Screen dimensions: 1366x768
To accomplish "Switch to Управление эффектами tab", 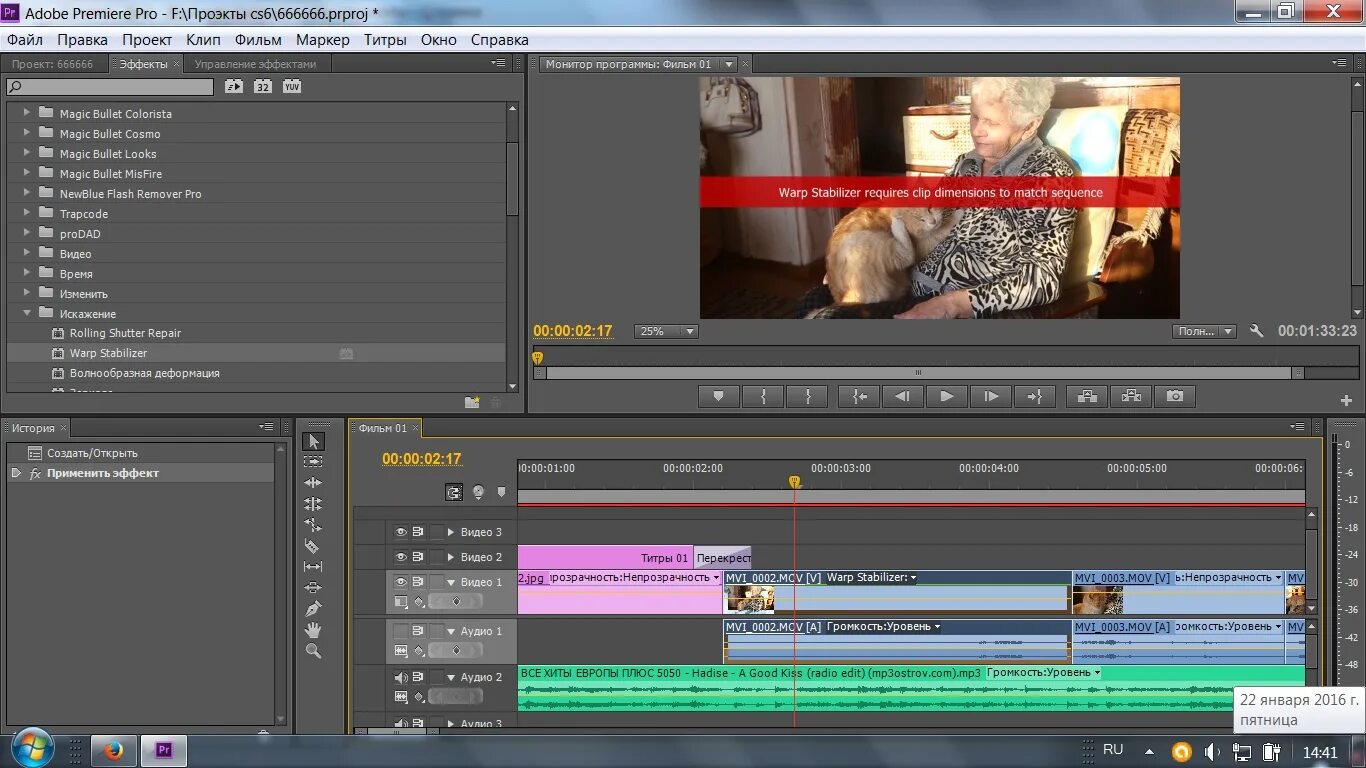I will point(255,64).
